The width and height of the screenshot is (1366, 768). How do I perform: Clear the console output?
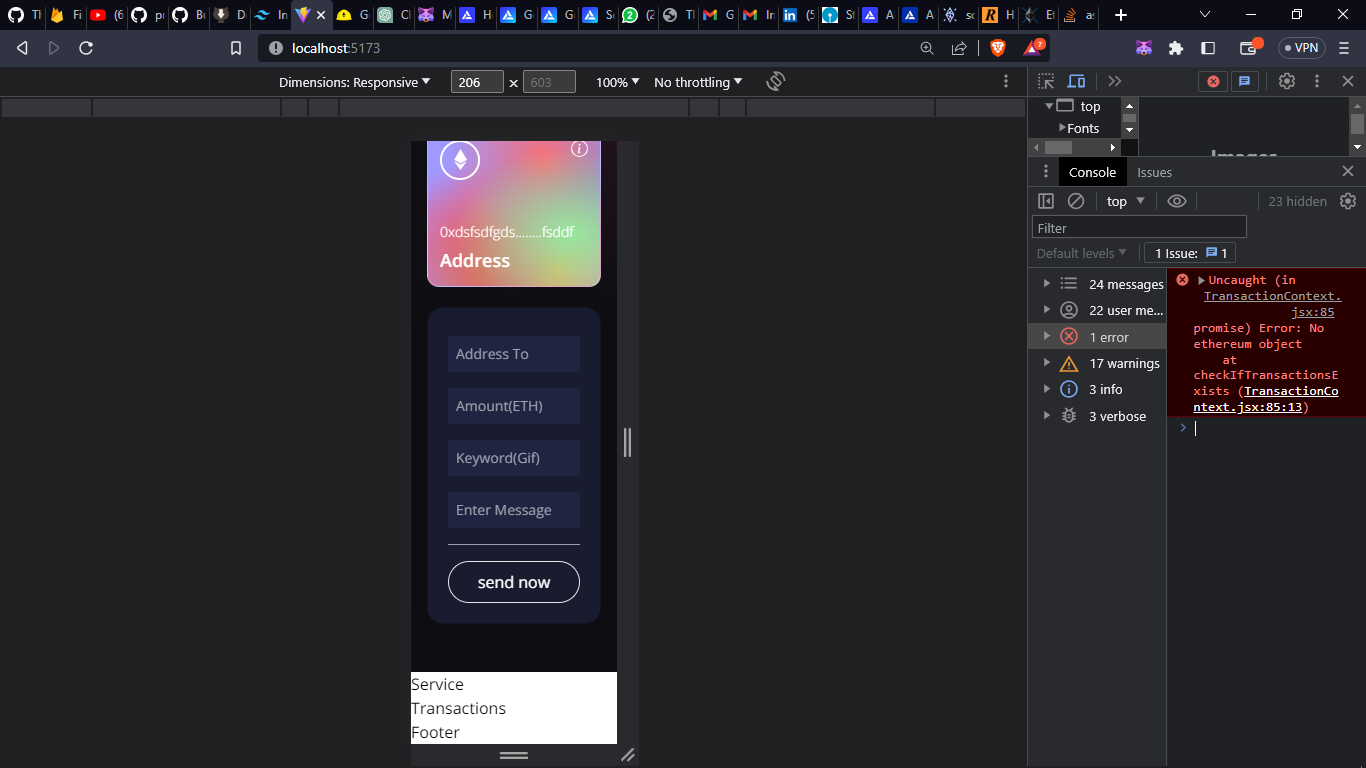tap(1076, 201)
